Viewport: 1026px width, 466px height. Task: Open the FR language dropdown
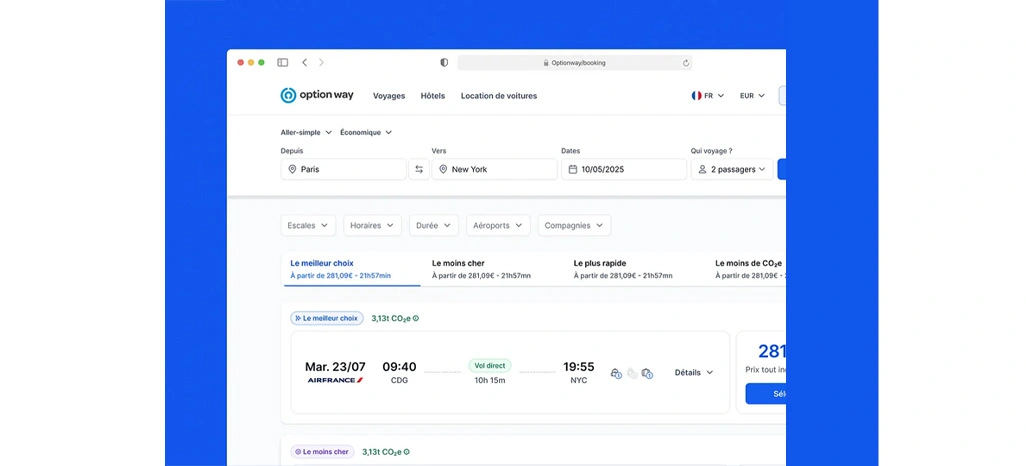[x=708, y=96]
